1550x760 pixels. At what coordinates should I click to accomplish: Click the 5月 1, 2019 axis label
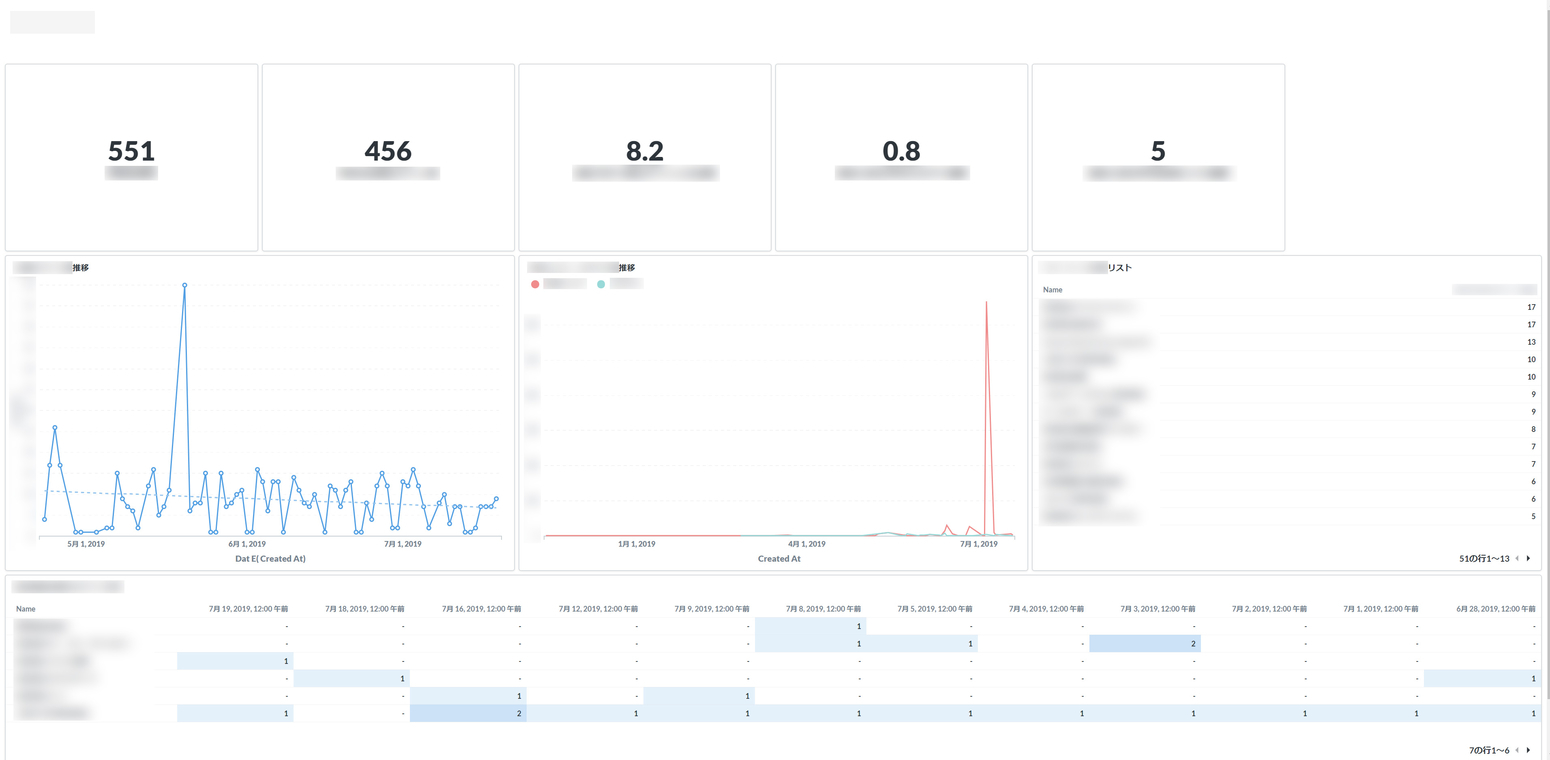86,544
